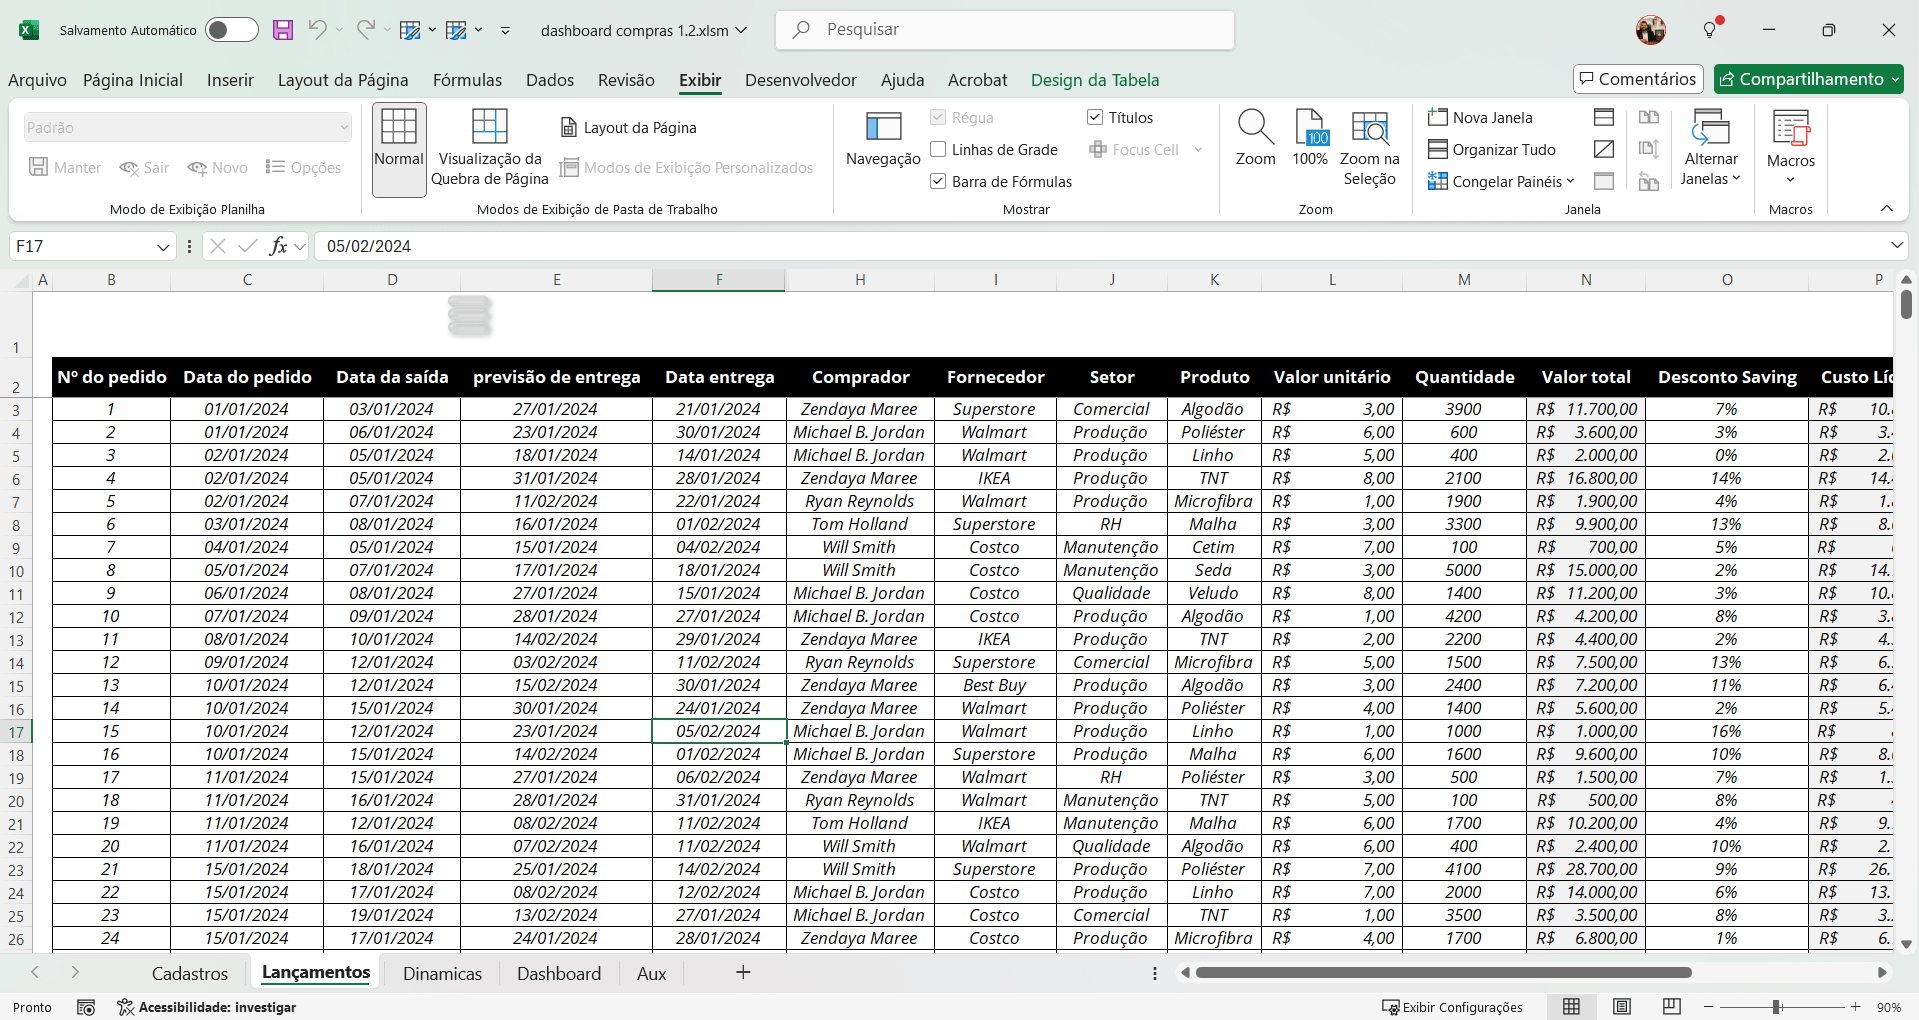Open the Navigation pane

(x=883, y=139)
